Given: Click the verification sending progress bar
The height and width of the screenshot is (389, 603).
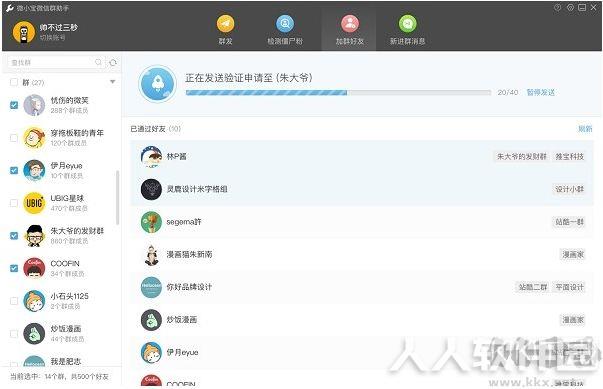Looking at the screenshot, I should 338,93.
